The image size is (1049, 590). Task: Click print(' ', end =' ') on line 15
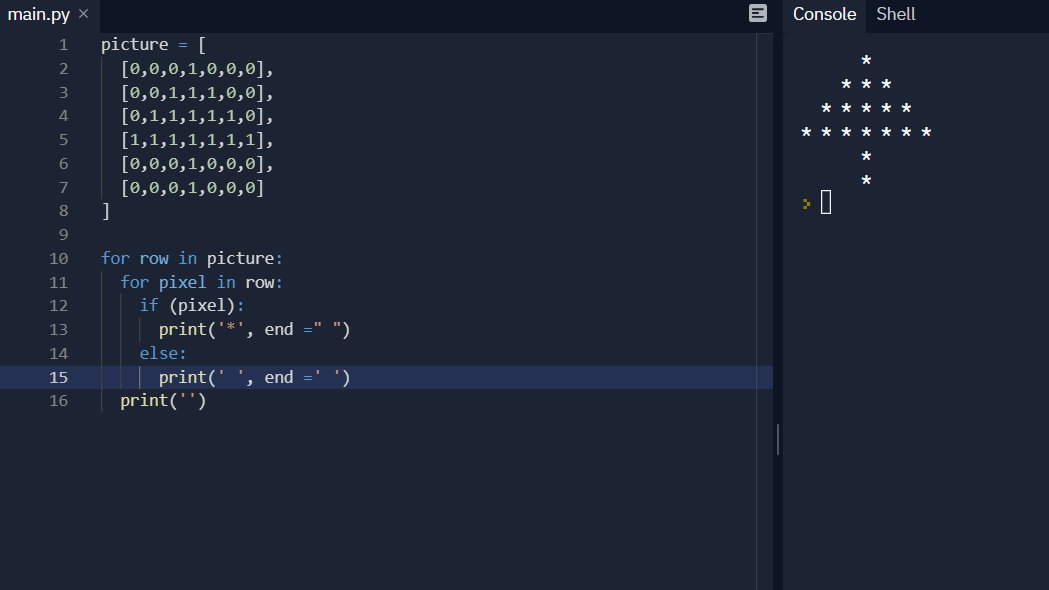pos(254,377)
